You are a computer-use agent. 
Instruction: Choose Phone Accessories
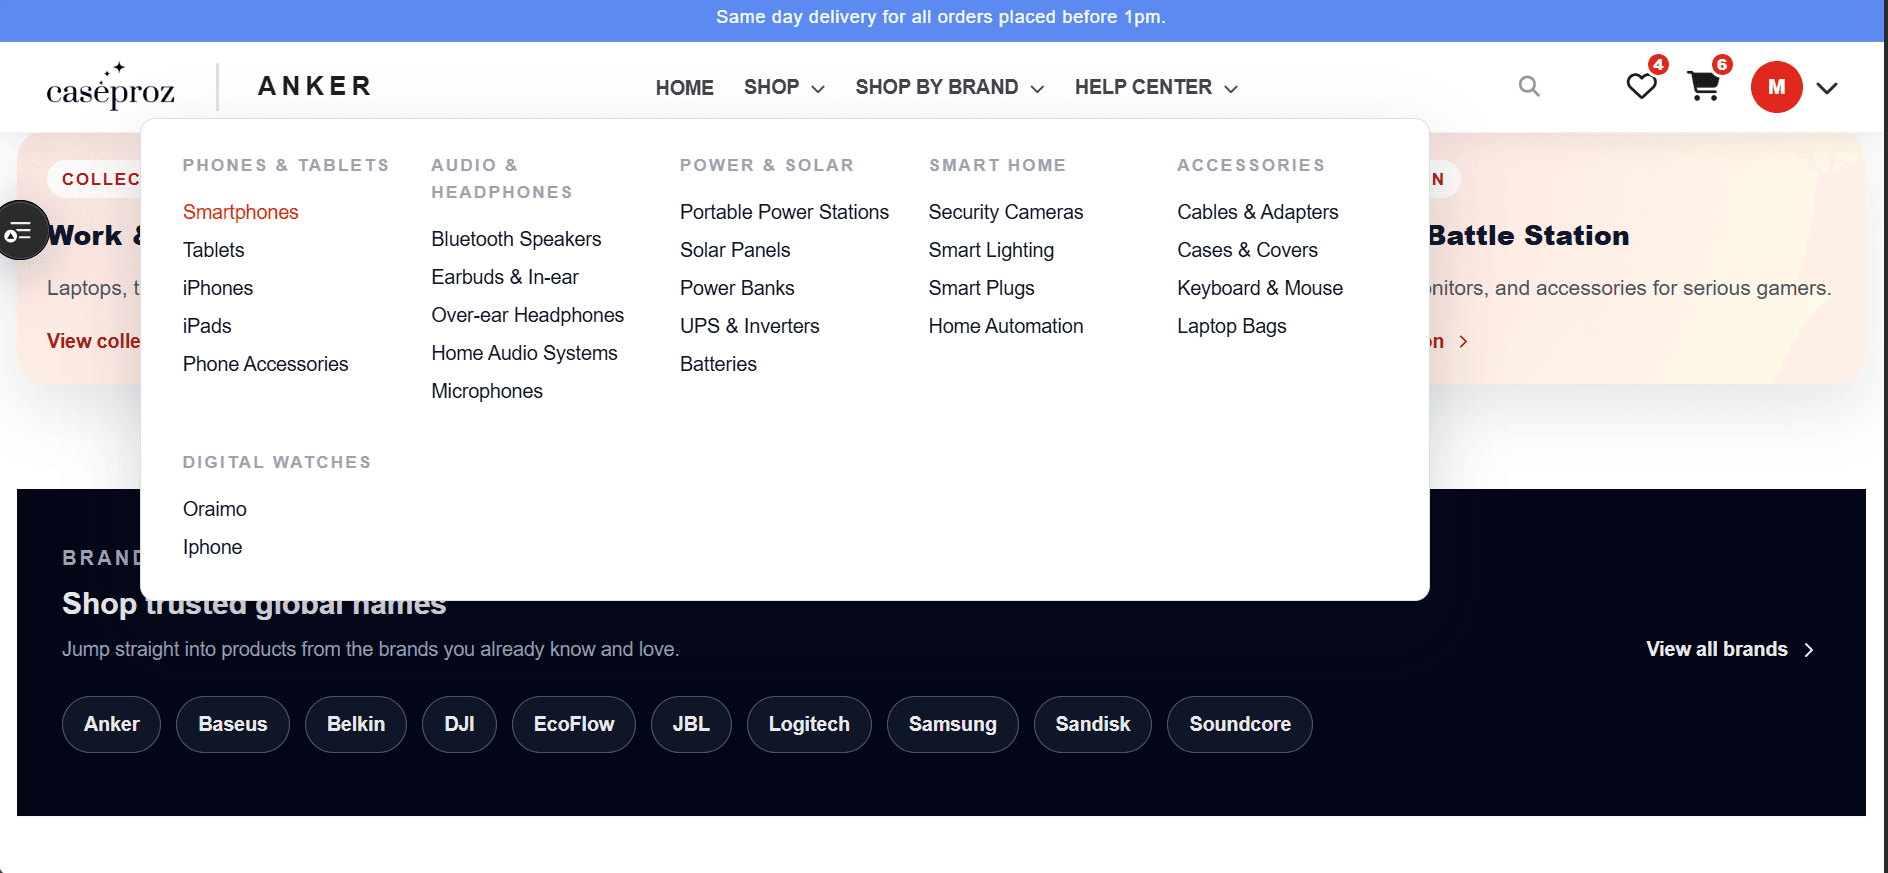[x=265, y=364]
